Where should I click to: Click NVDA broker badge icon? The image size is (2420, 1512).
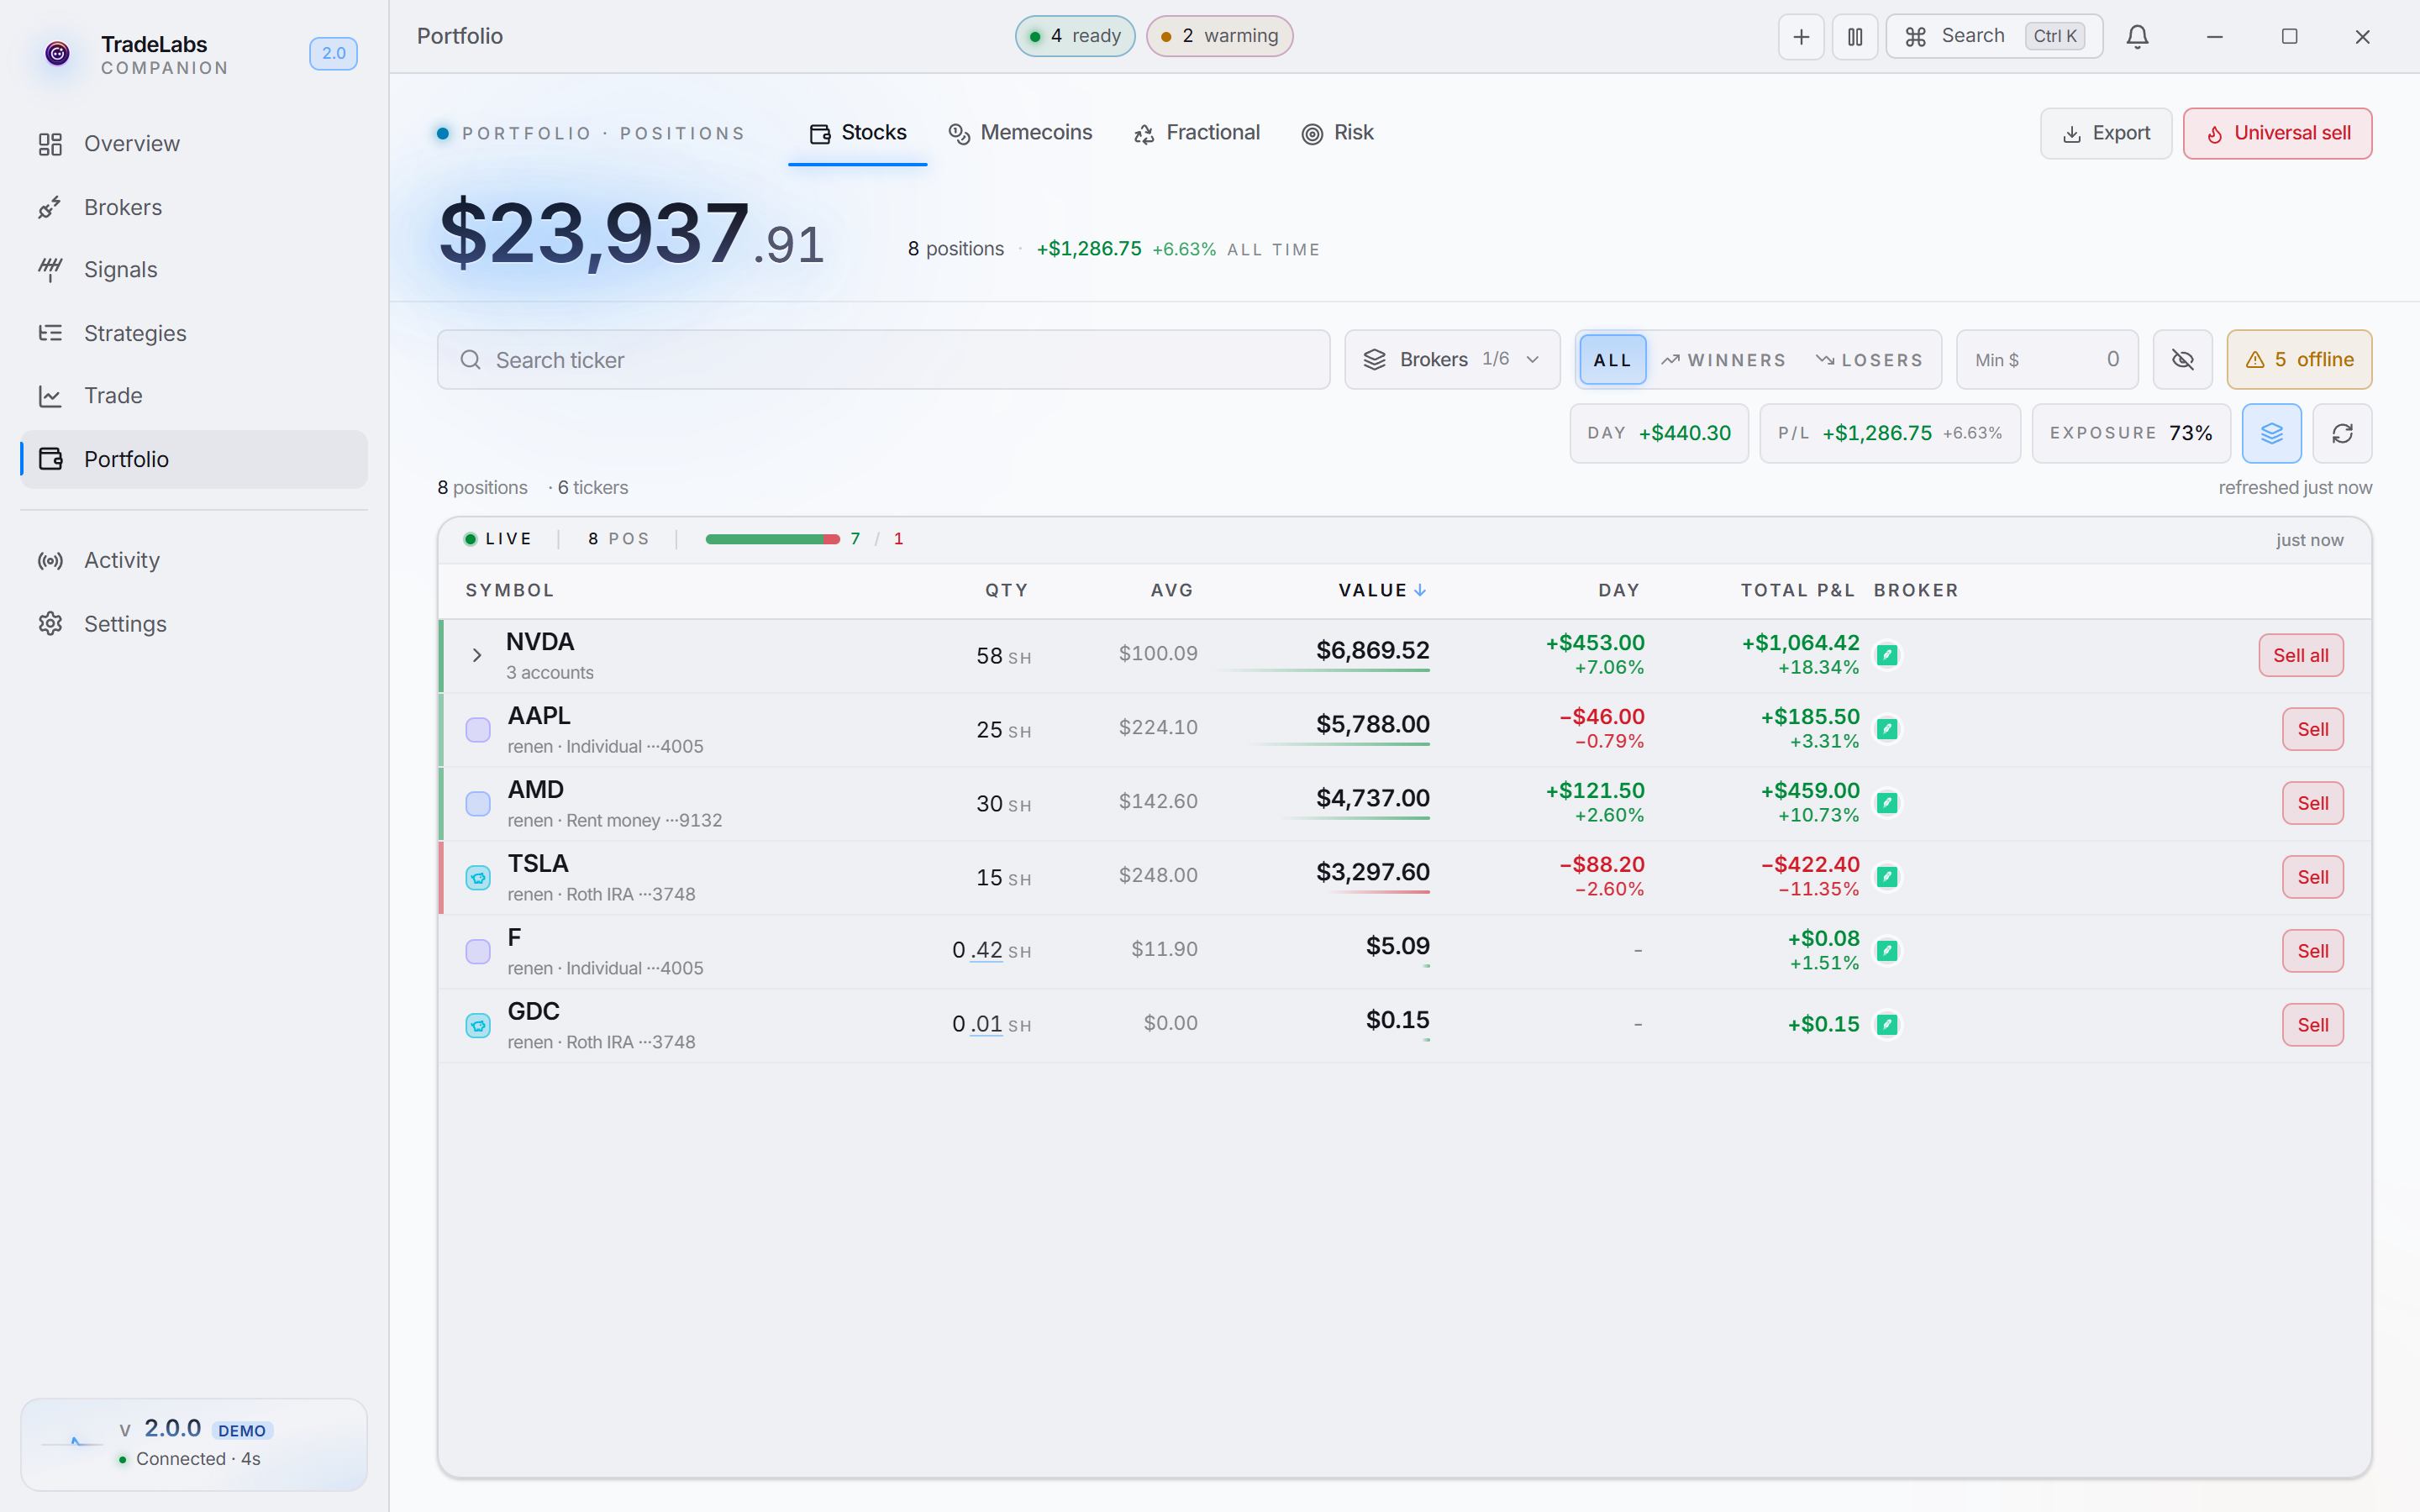(1887, 655)
